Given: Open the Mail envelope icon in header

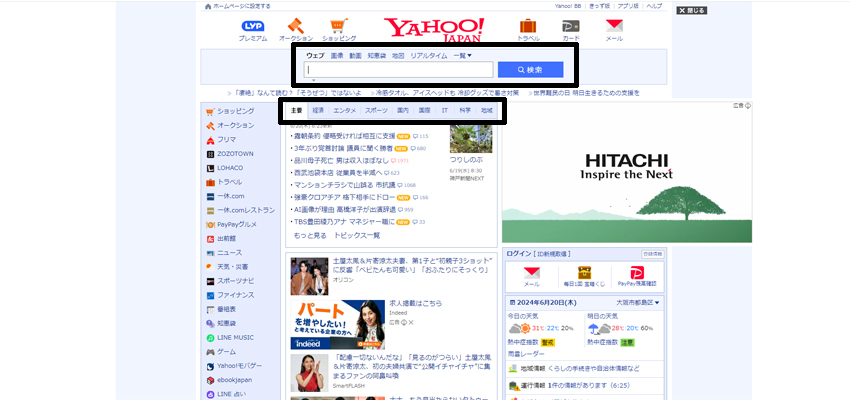Looking at the screenshot, I should pyautogui.click(x=614, y=26).
